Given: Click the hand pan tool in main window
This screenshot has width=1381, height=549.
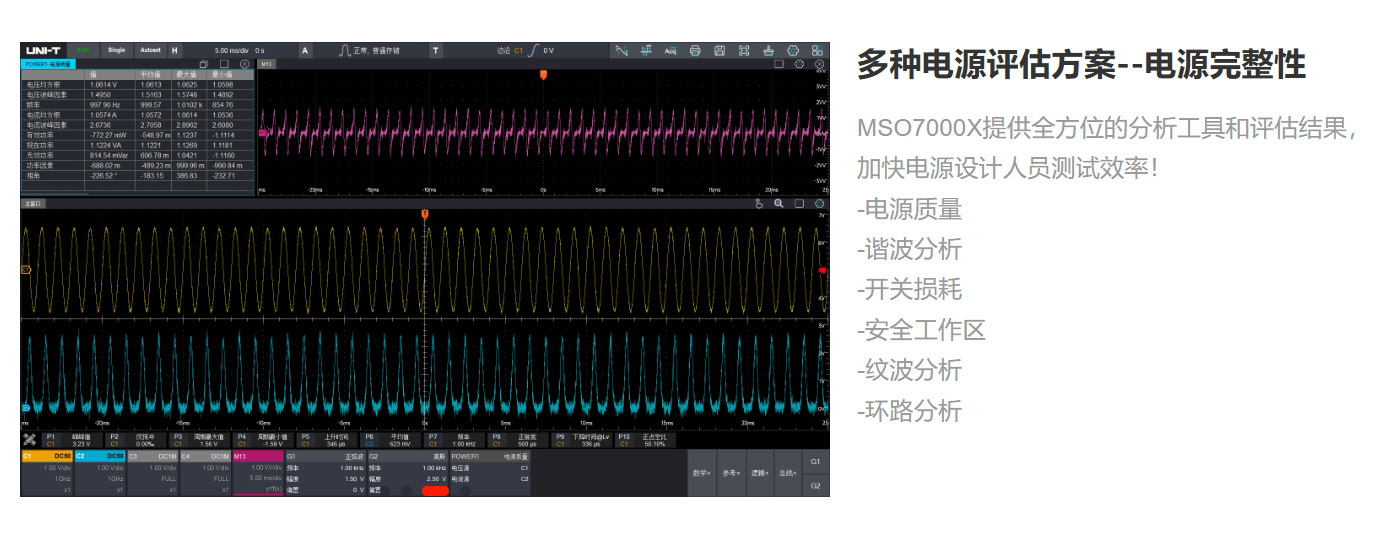Looking at the screenshot, I should 759,203.
